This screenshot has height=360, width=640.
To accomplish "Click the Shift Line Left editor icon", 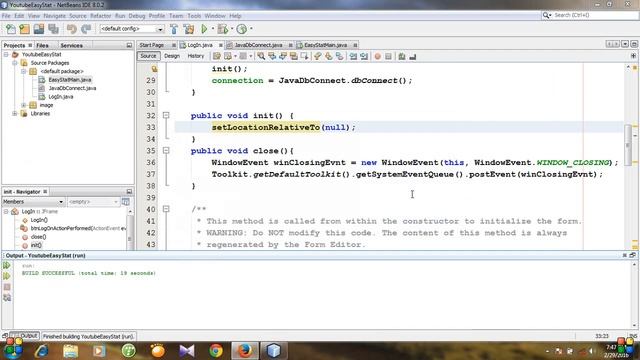I will pyautogui.click(x=353, y=56).
